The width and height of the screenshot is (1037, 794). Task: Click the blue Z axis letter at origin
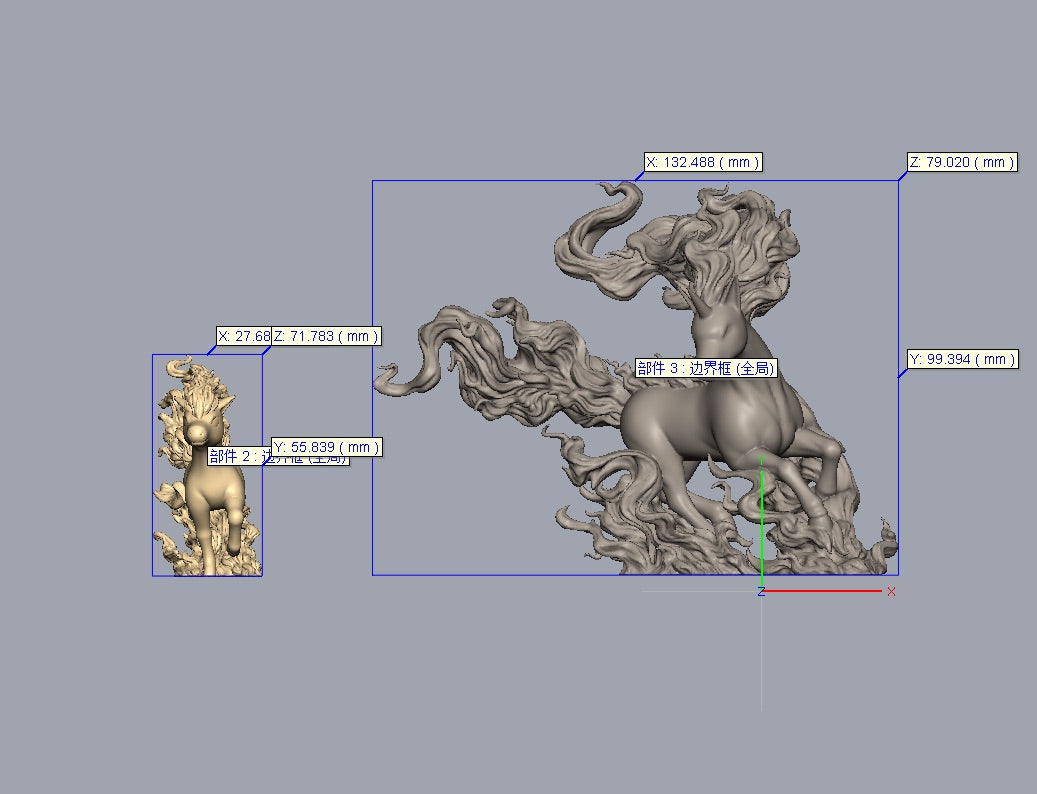click(761, 592)
